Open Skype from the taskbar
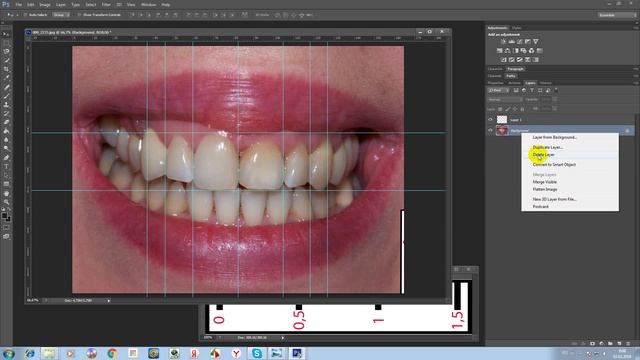Image resolution: width=640 pixels, height=360 pixels. coord(257,353)
